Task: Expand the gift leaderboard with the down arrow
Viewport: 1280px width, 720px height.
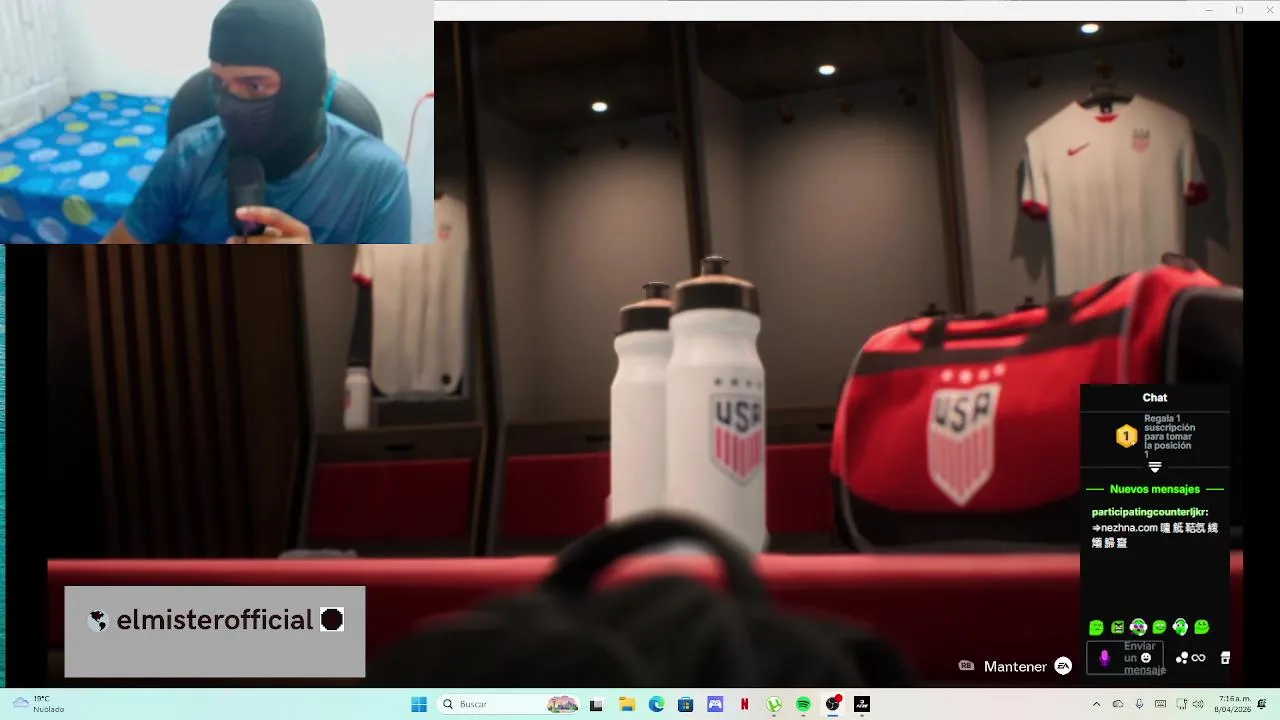Action: 1155,467
